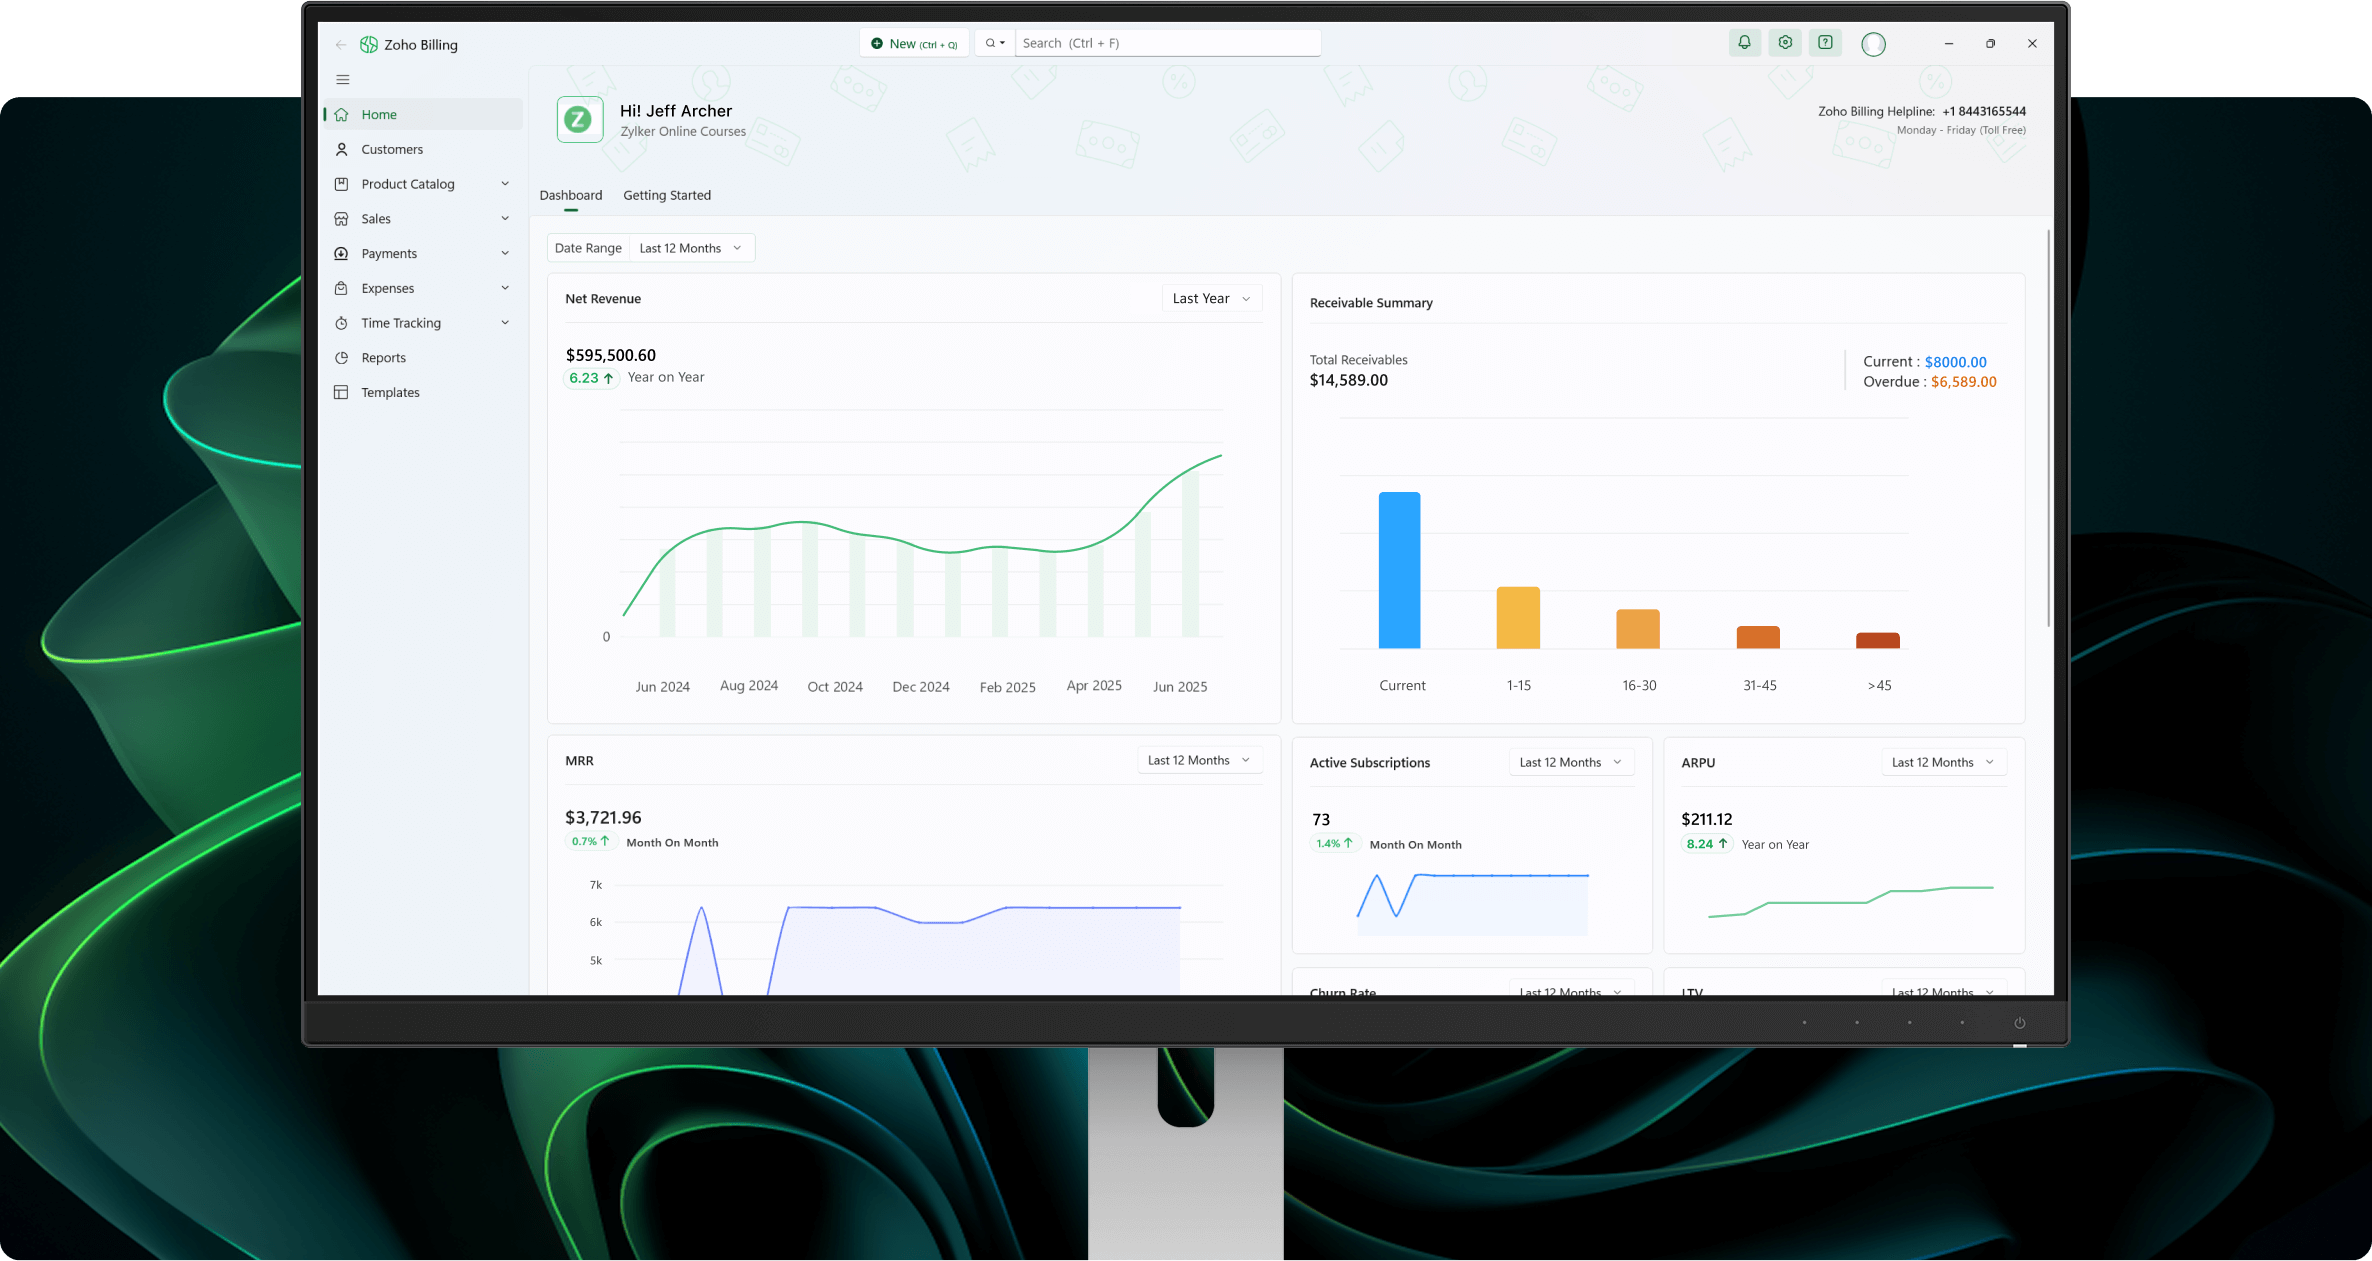This screenshot has height=1261, width=2372.
Task: Open the user profile avatar menu
Action: (1873, 43)
